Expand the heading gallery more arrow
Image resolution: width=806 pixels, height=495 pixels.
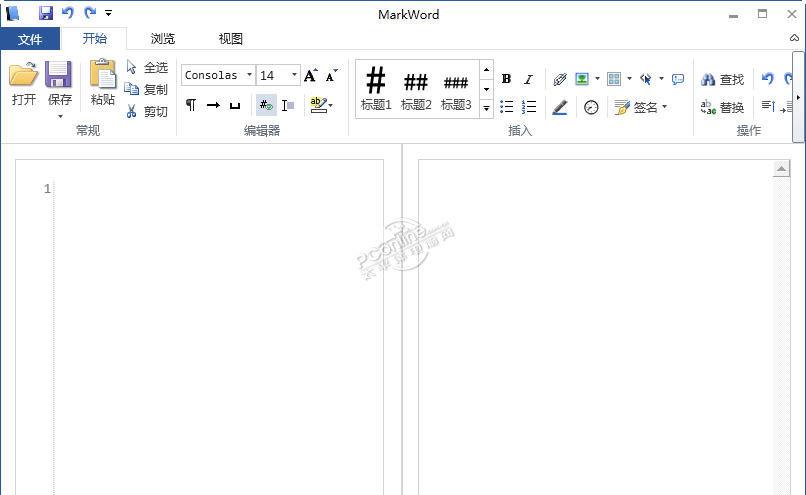click(x=486, y=108)
